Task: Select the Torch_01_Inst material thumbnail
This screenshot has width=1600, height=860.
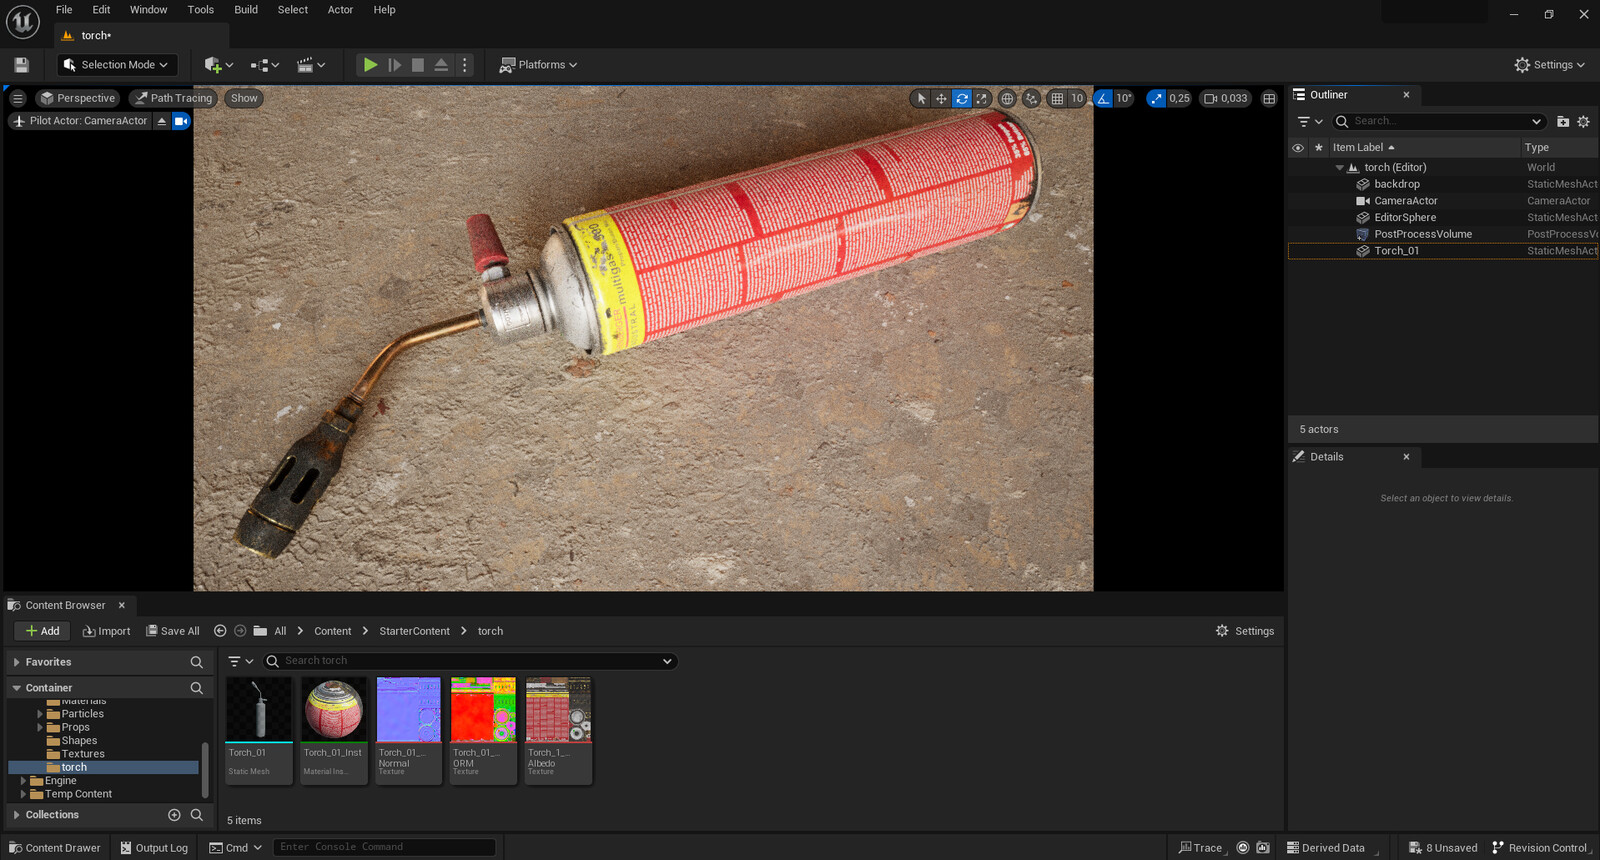Action: (334, 710)
